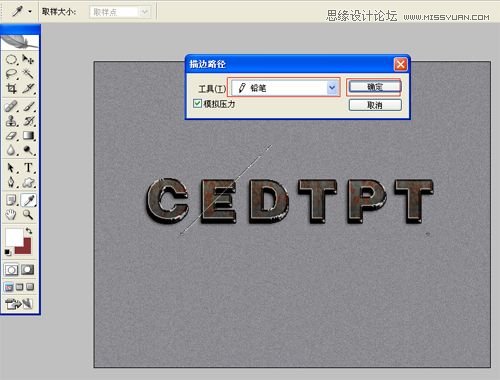Close the 描边路径 dialog
The image size is (500, 380).
pos(400,64)
